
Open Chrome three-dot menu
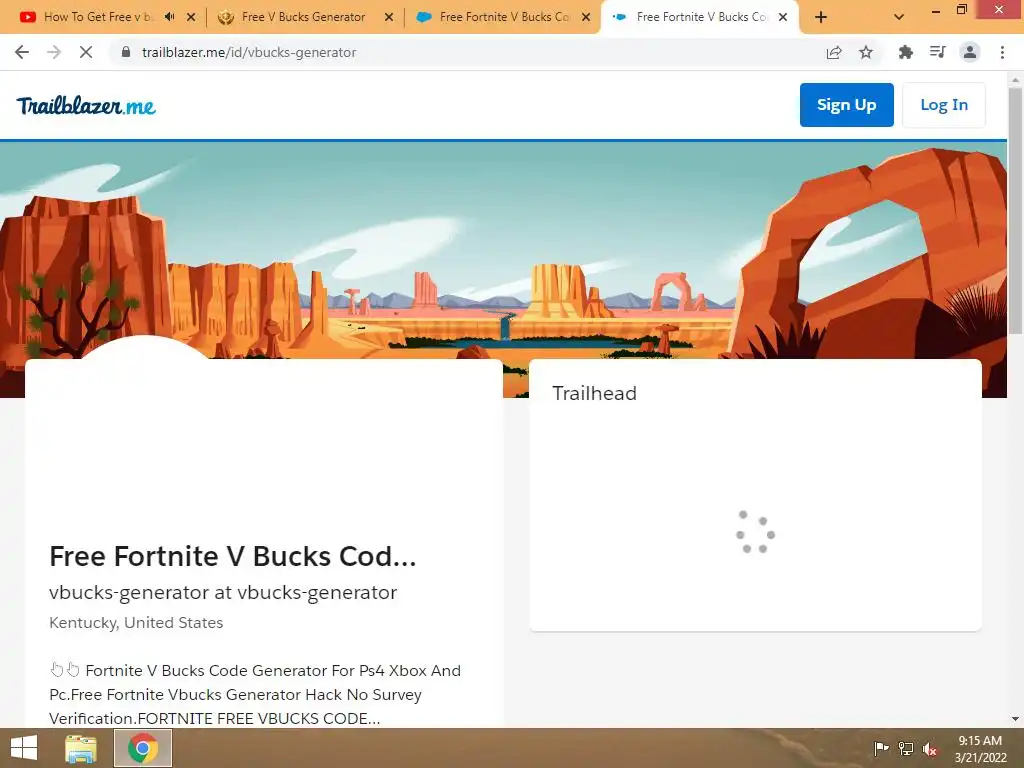[1002, 52]
